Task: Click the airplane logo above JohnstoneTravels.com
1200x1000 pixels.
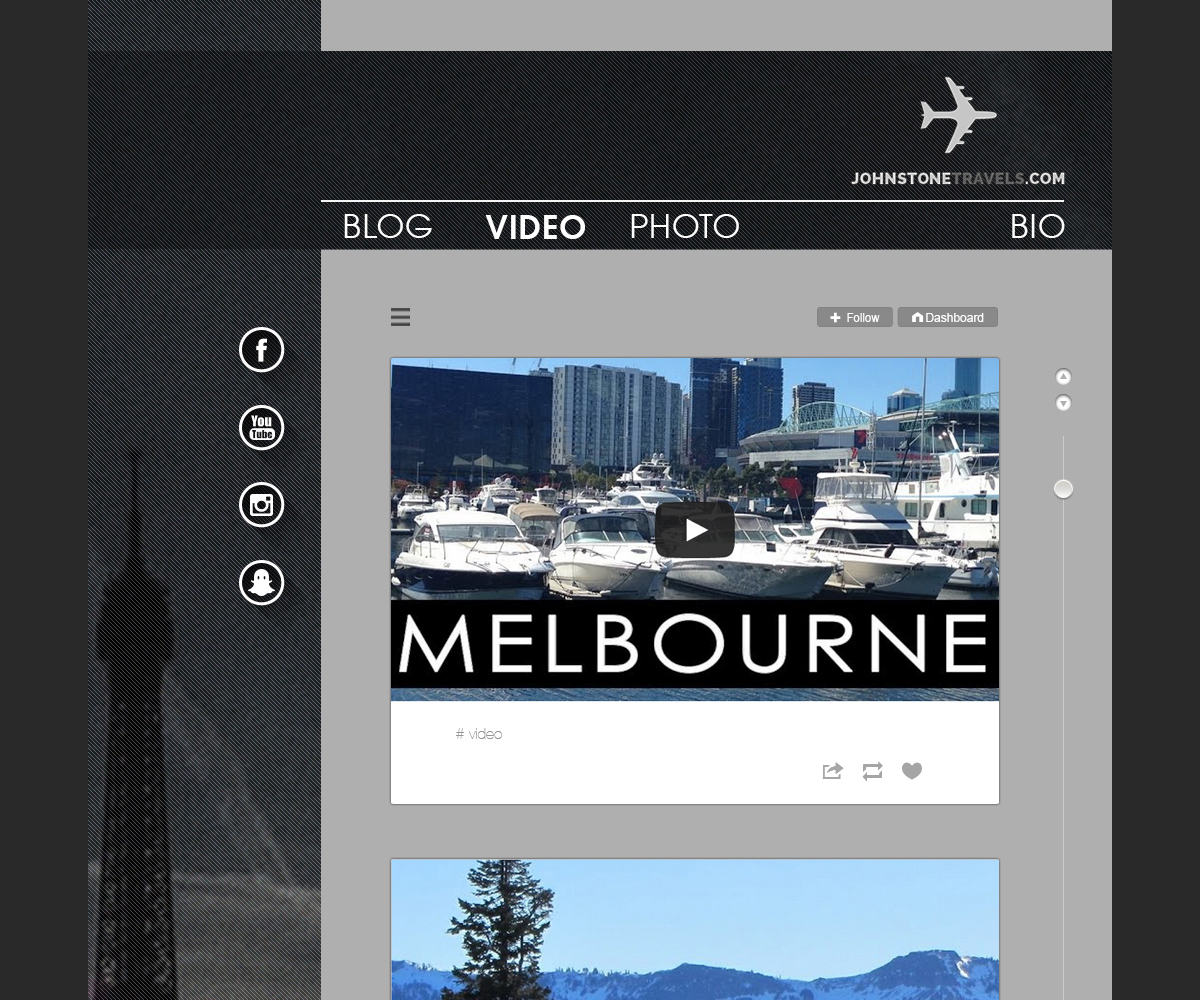Action: [957, 115]
